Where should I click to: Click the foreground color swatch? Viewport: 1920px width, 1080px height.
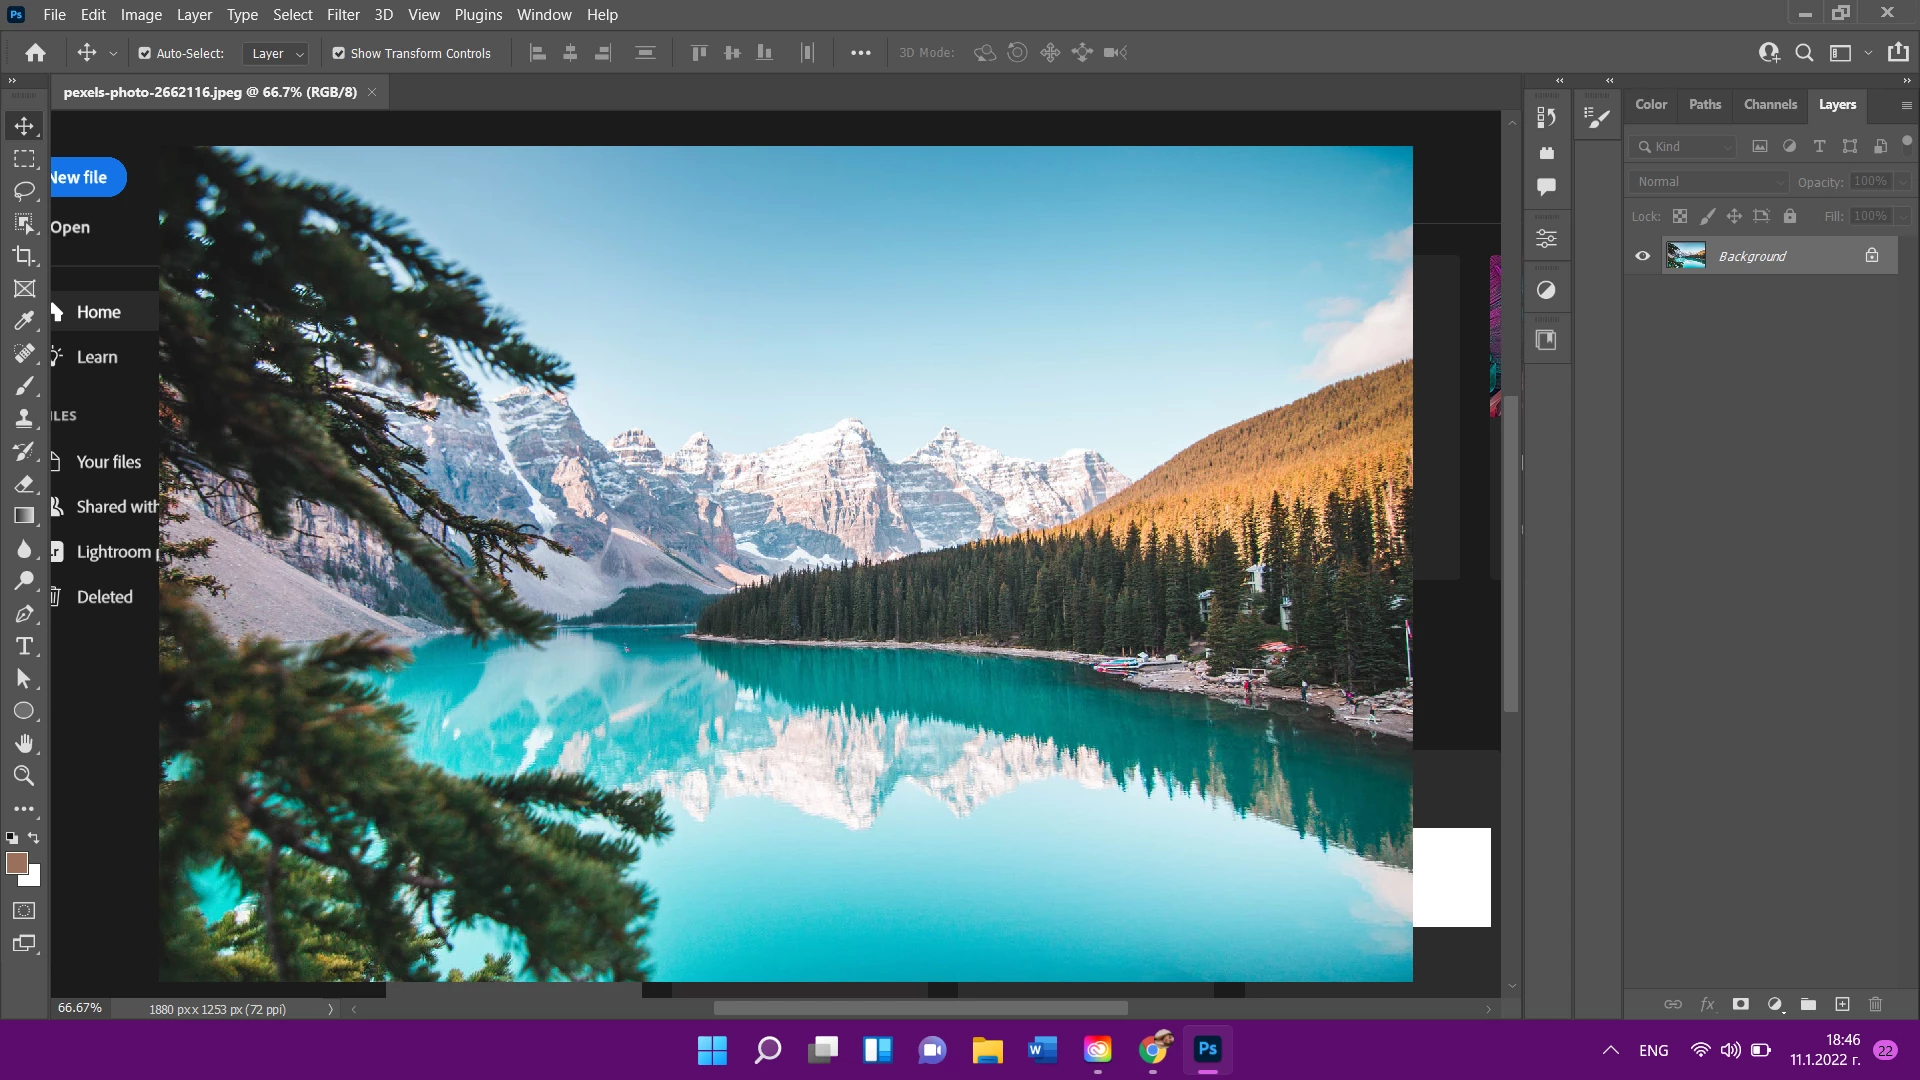(16, 863)
